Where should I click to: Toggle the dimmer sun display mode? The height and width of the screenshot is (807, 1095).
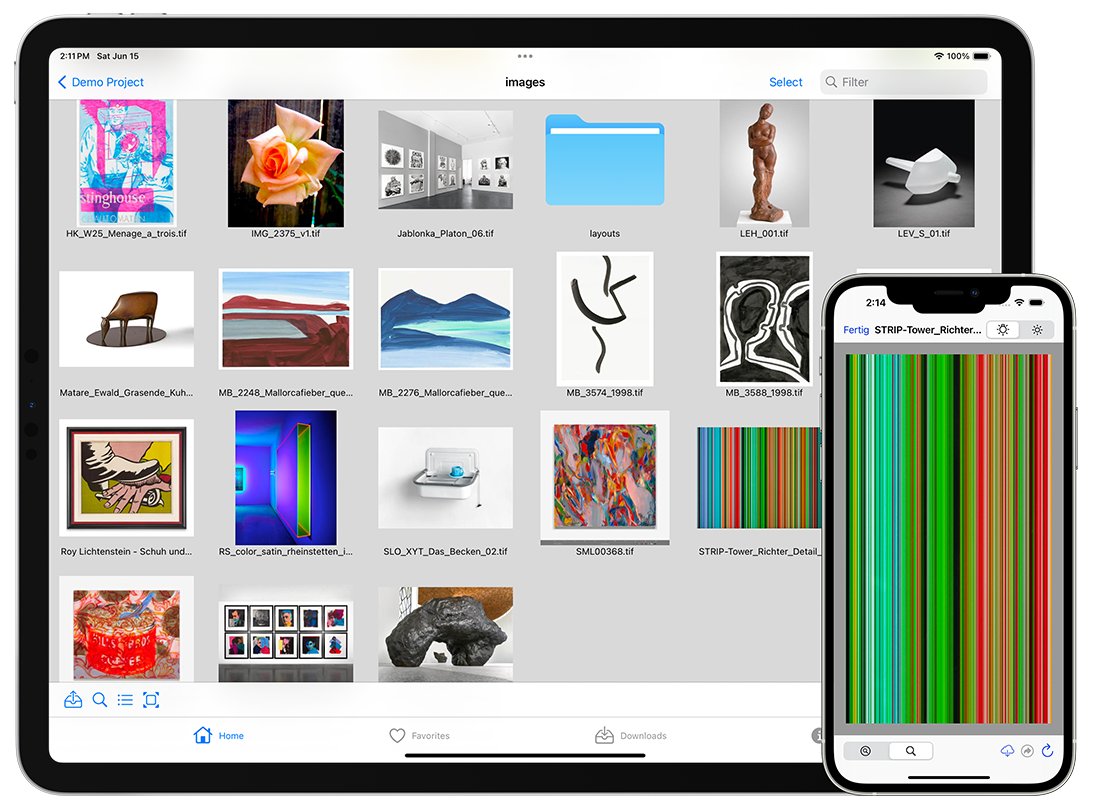pyautogui.click(x=1037, y=330)
